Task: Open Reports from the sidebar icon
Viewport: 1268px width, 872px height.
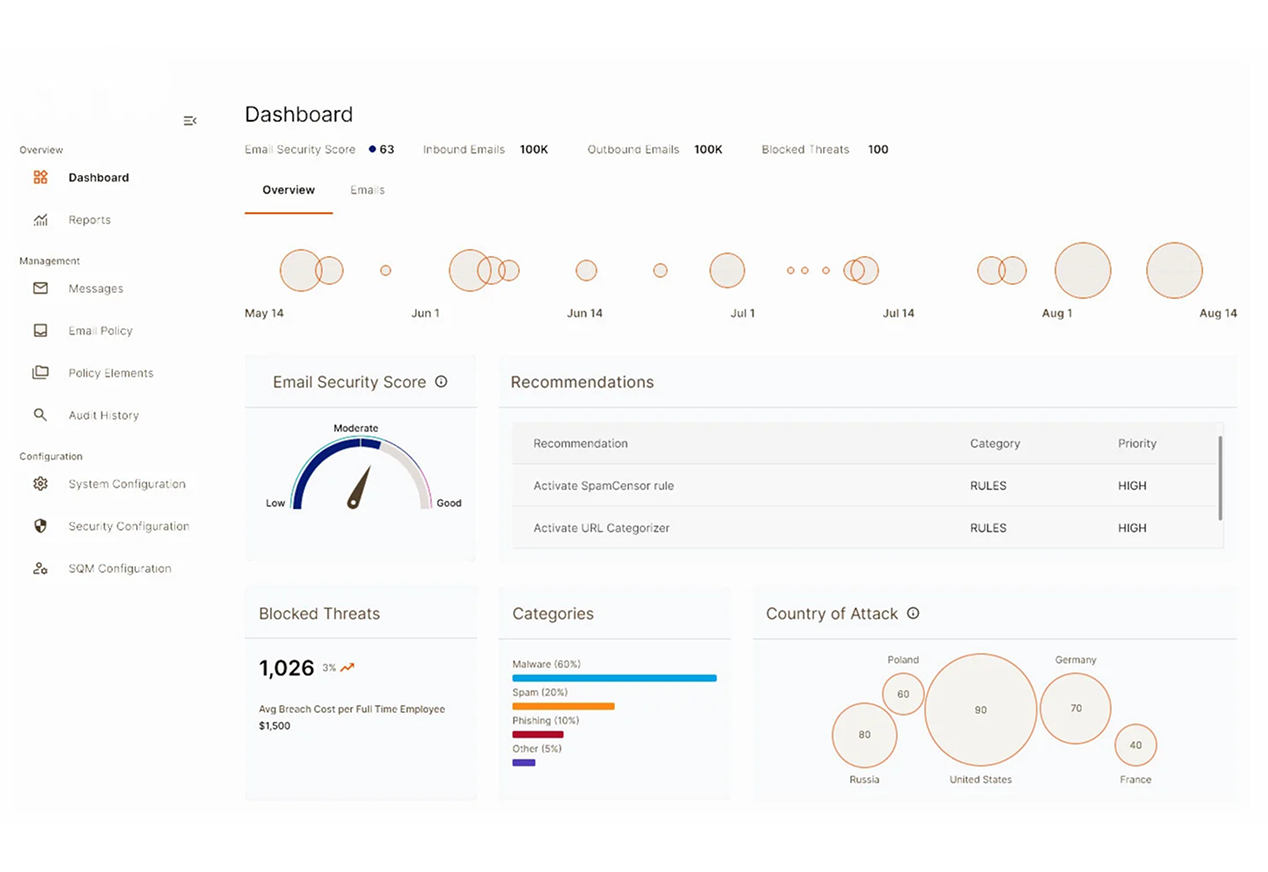Action: (40, 219)
